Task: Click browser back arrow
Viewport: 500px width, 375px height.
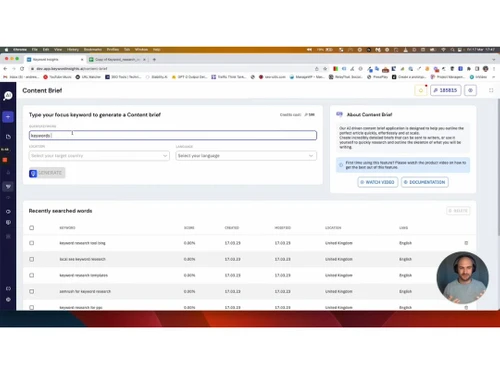Action: (5, 69)
